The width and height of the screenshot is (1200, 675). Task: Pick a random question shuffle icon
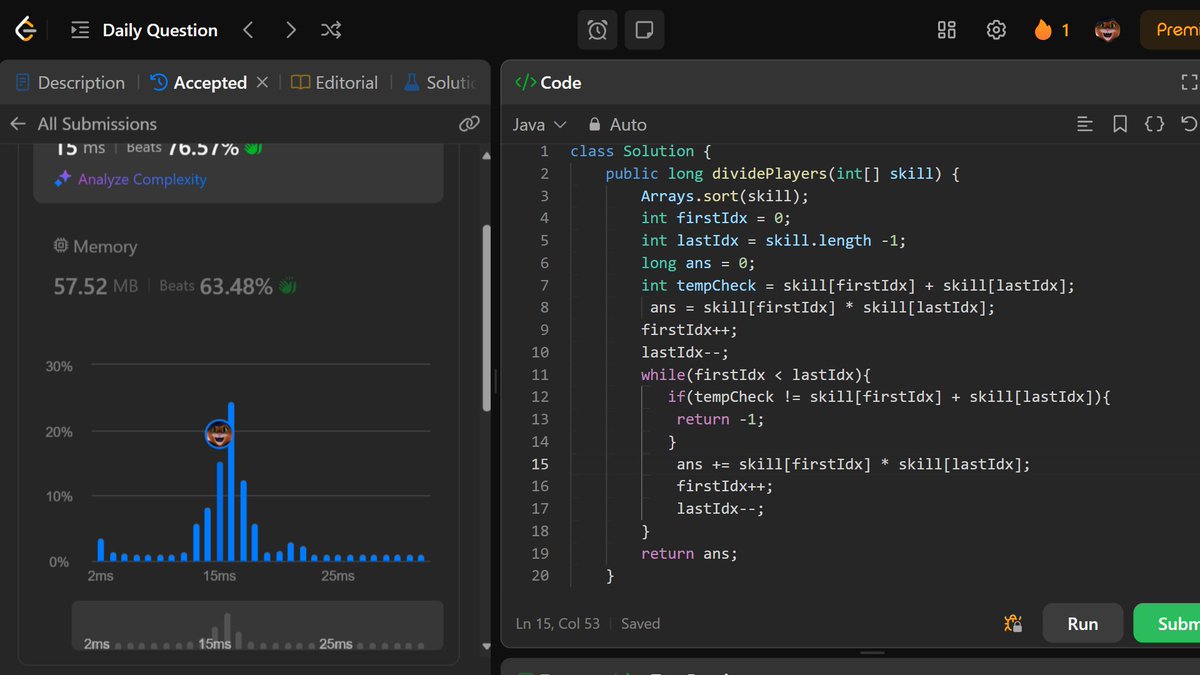(331, 30)
